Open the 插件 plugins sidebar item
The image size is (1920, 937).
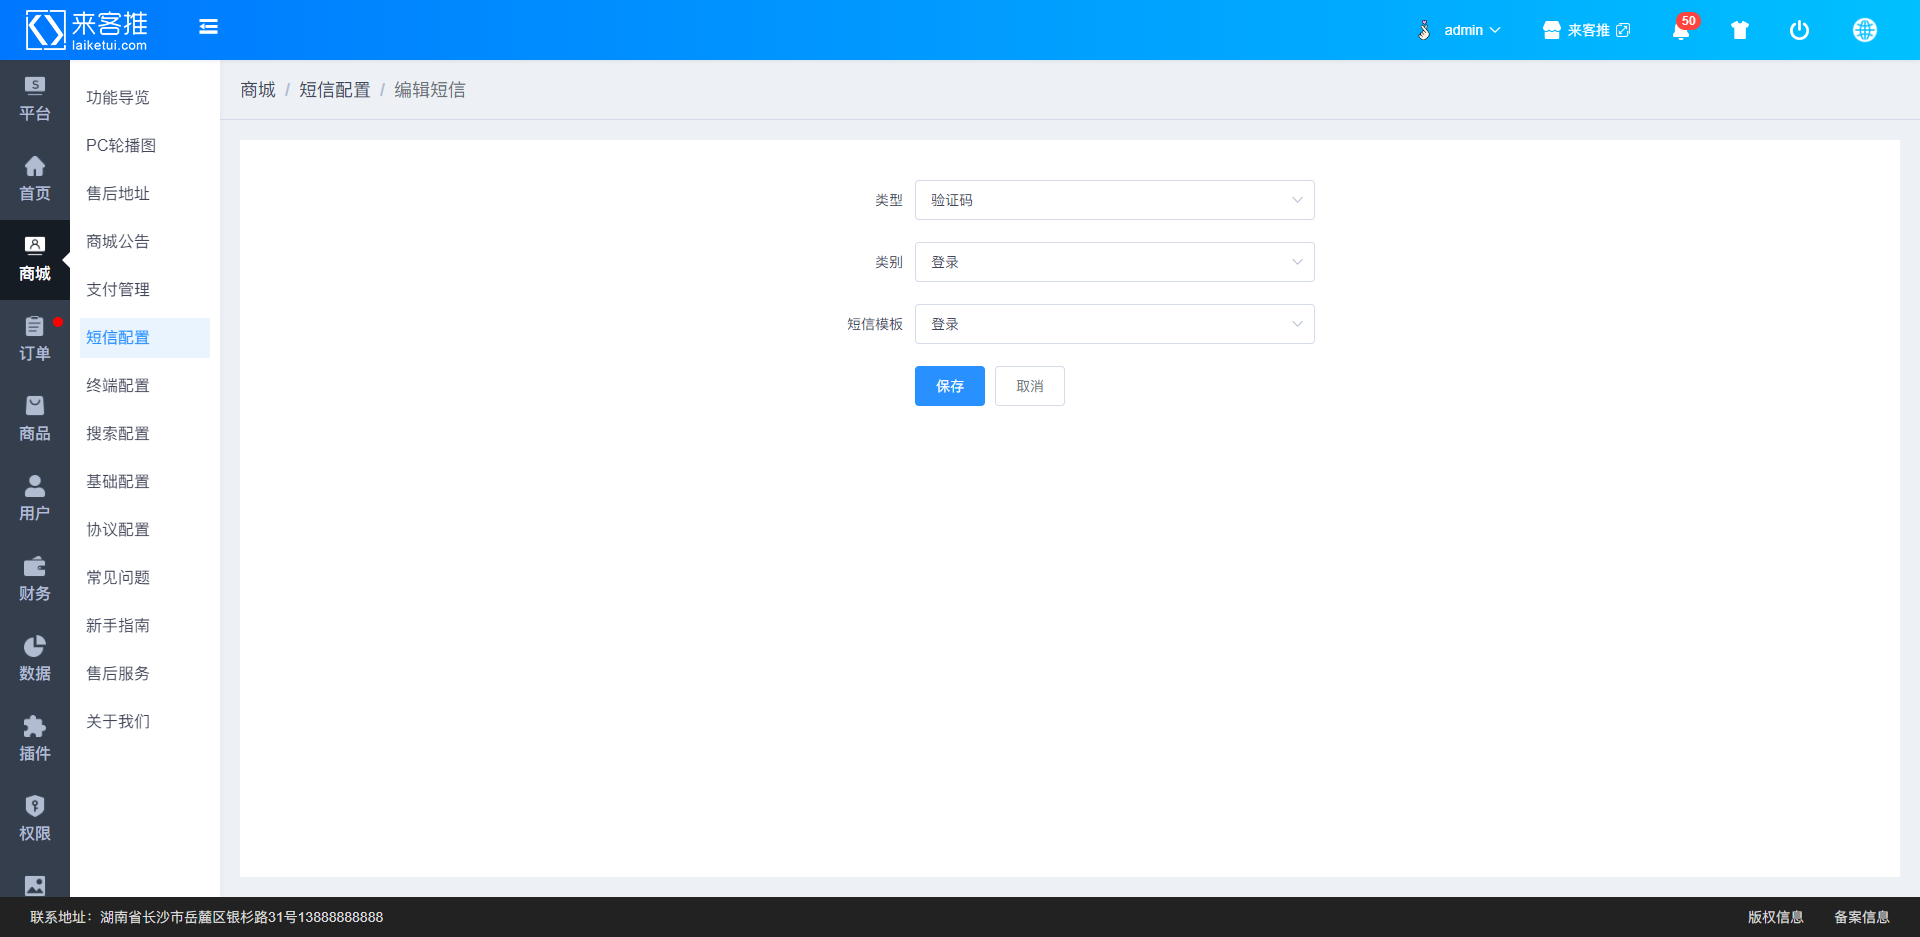[x=35, y=739]
